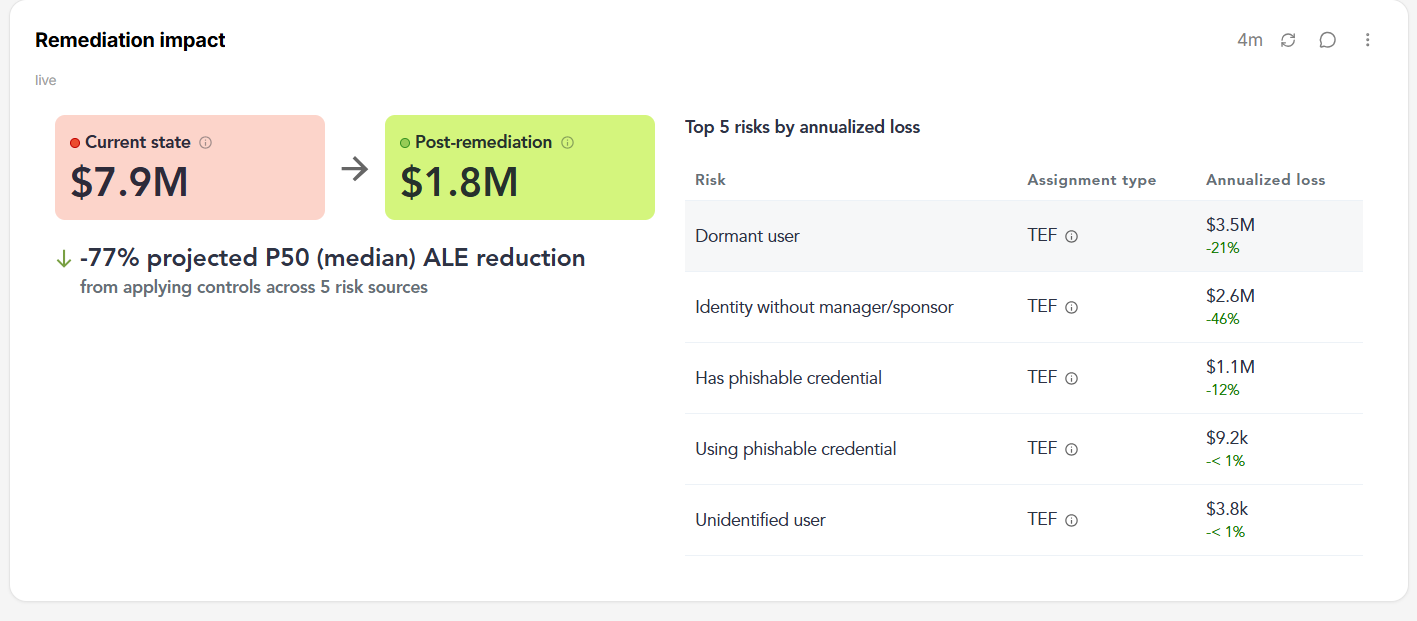This screenshot has width=1417, height=621.
Task: Click info icon next to Current state
Action: 206,143
